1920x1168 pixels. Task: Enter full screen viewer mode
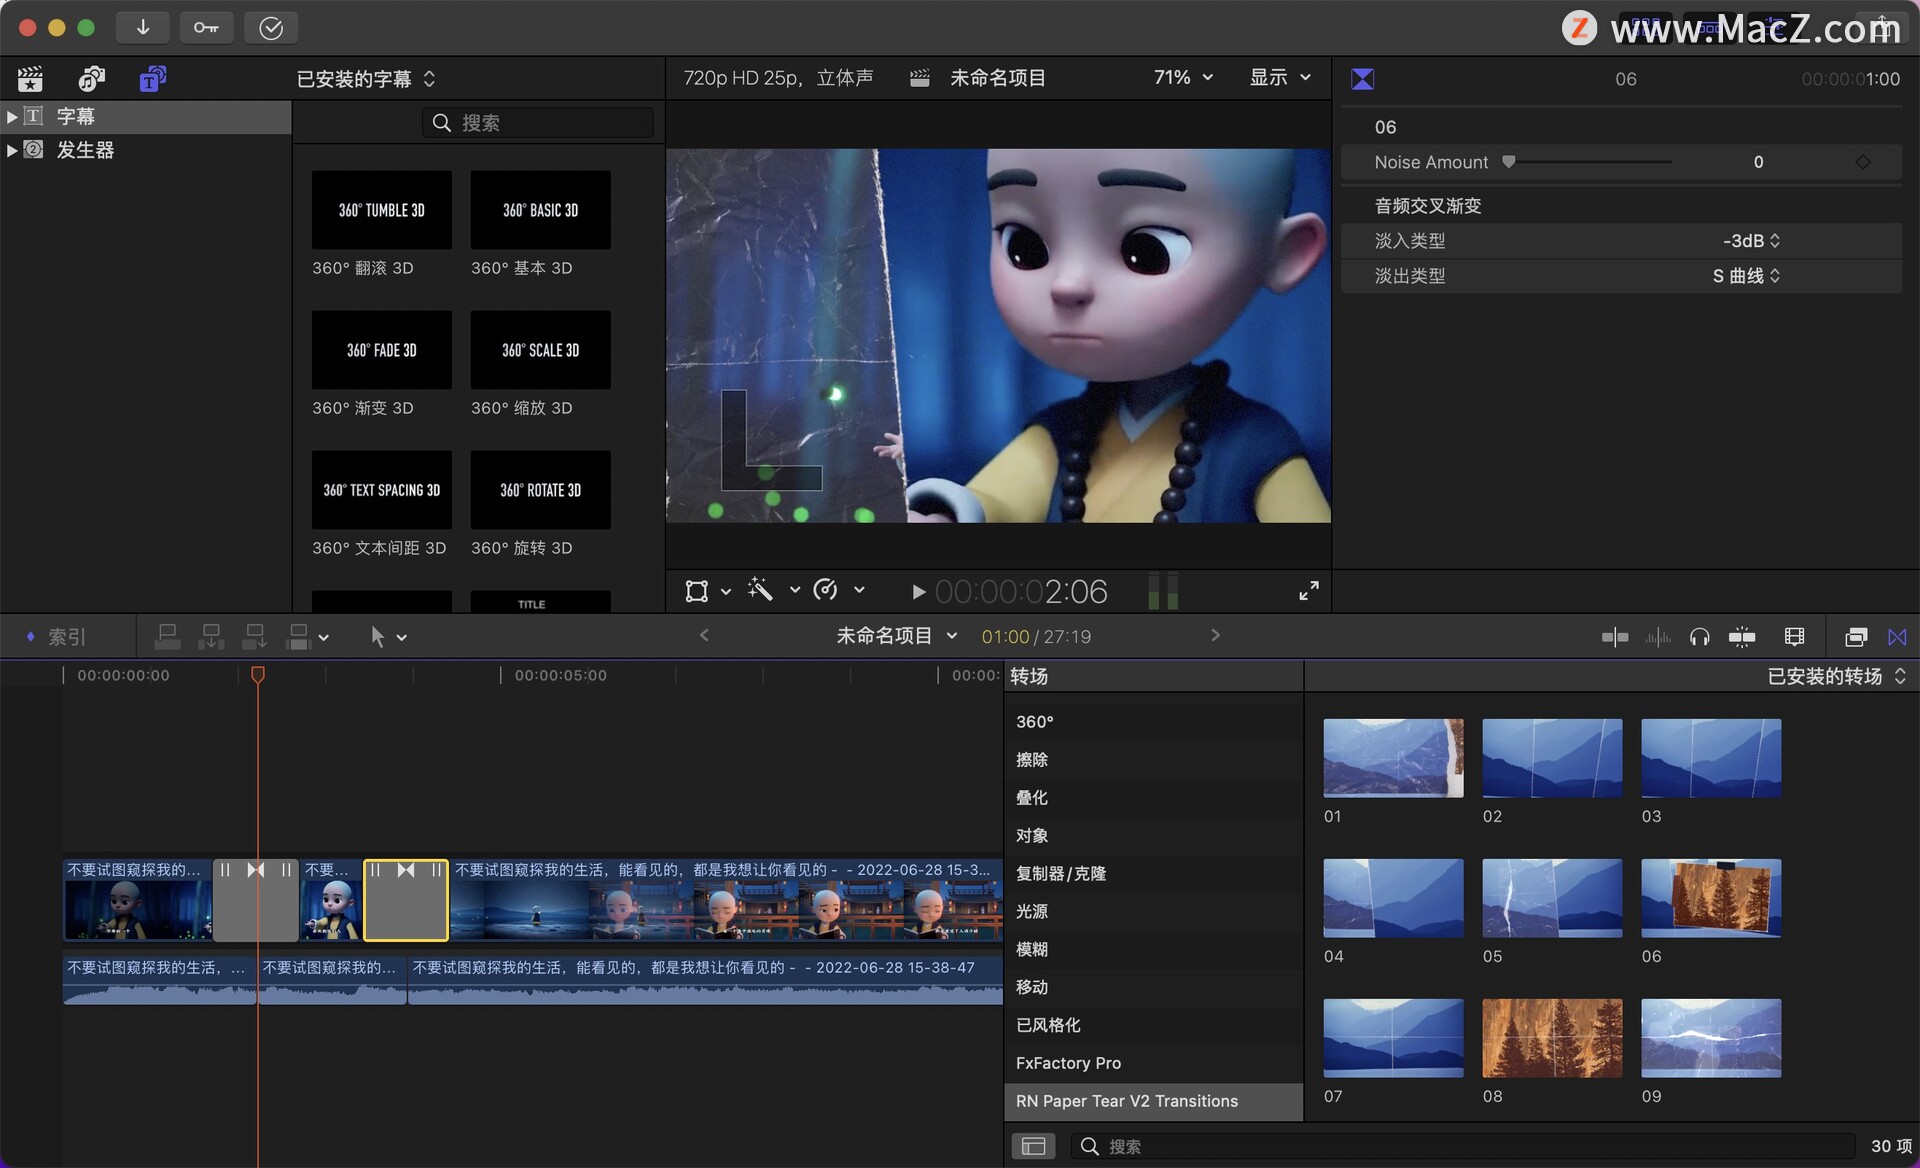(x=1308, y=591)
